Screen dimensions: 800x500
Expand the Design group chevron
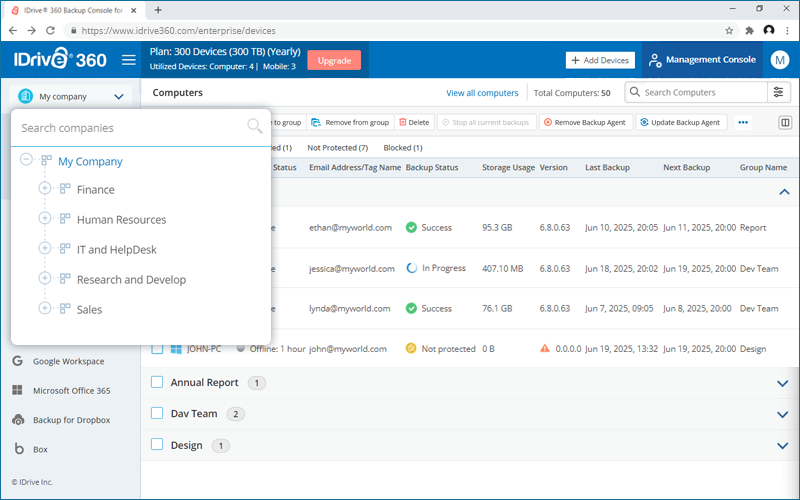coord(783,445)
